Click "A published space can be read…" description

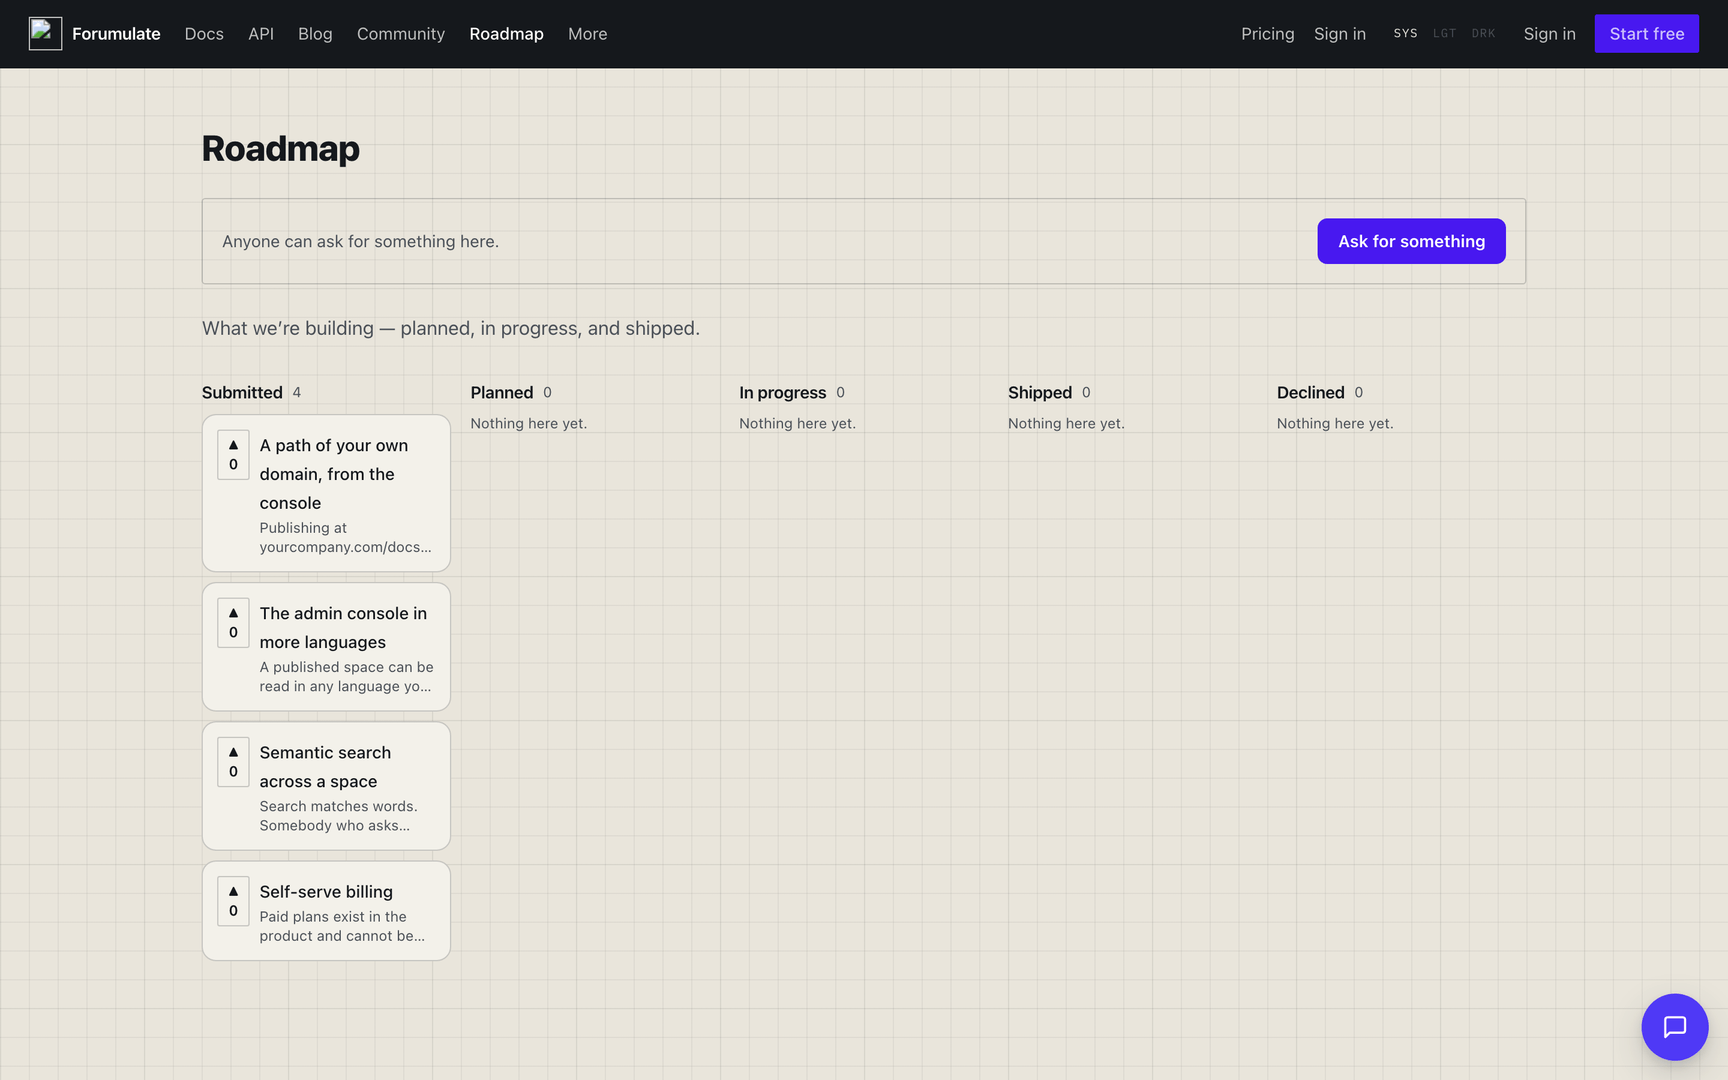coord(346,677)
